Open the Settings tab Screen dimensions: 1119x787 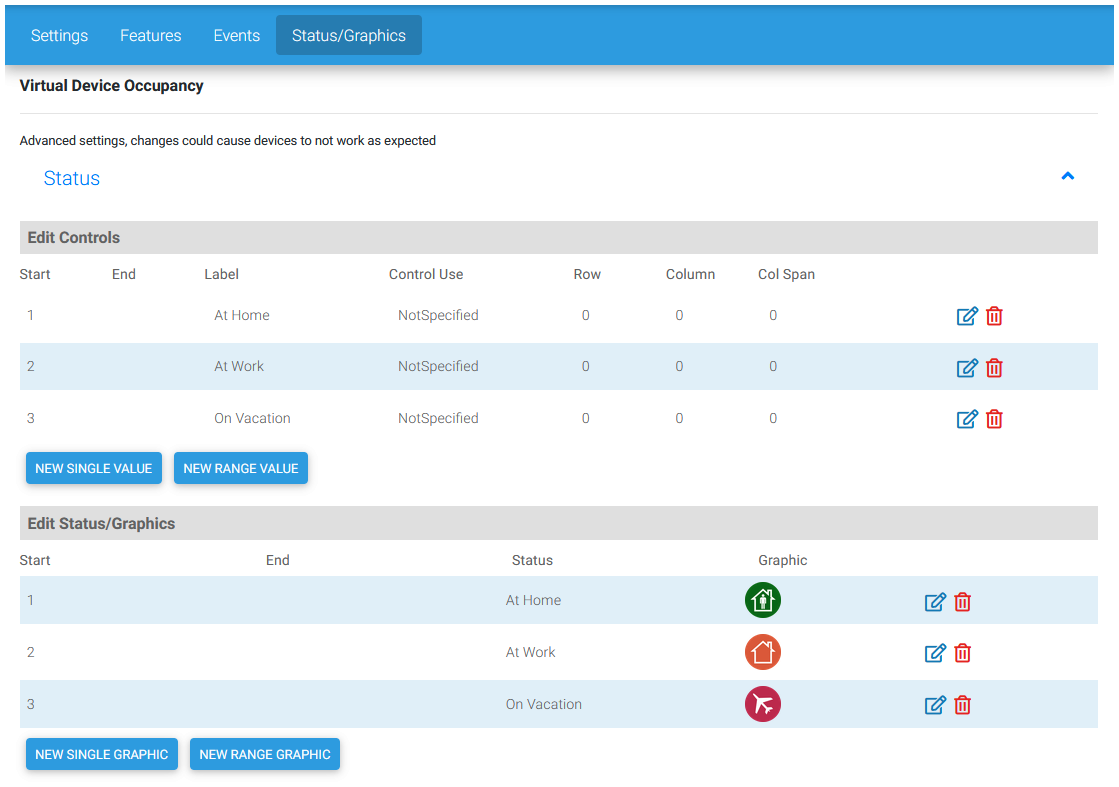[x=59, y=36]
